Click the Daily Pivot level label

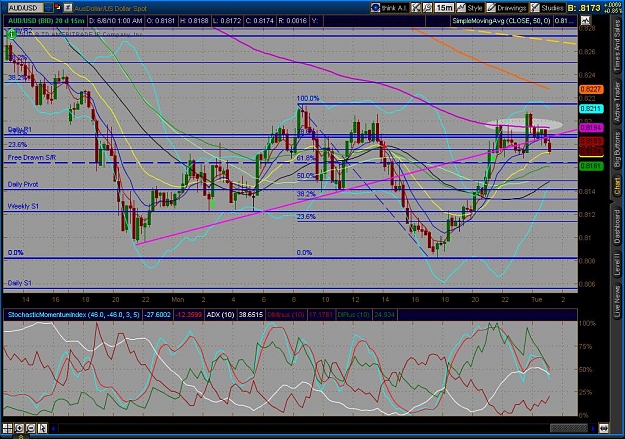coord(23,184)
